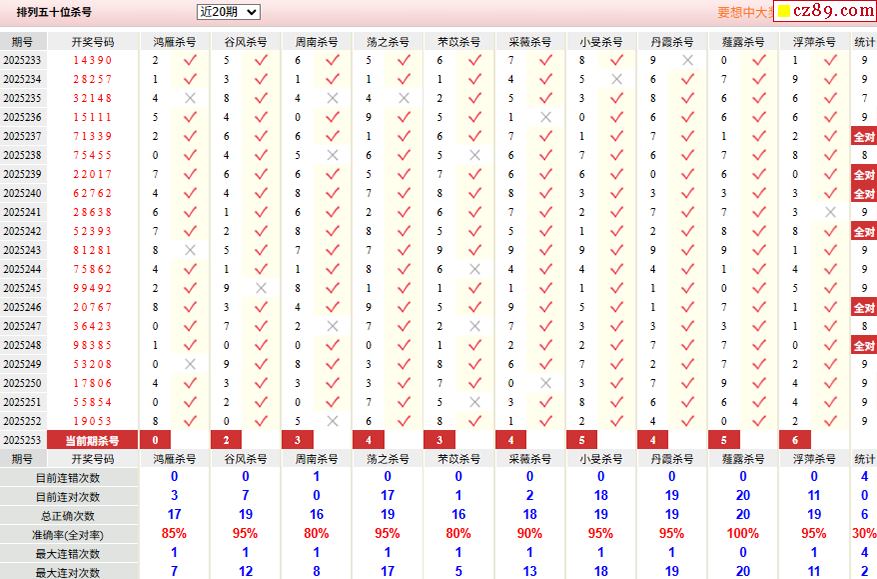Image resolution: width=877 pixels, height=579 pixels.
Task: Click the X mark in row 2025252 周南 column
Action: 332,421
